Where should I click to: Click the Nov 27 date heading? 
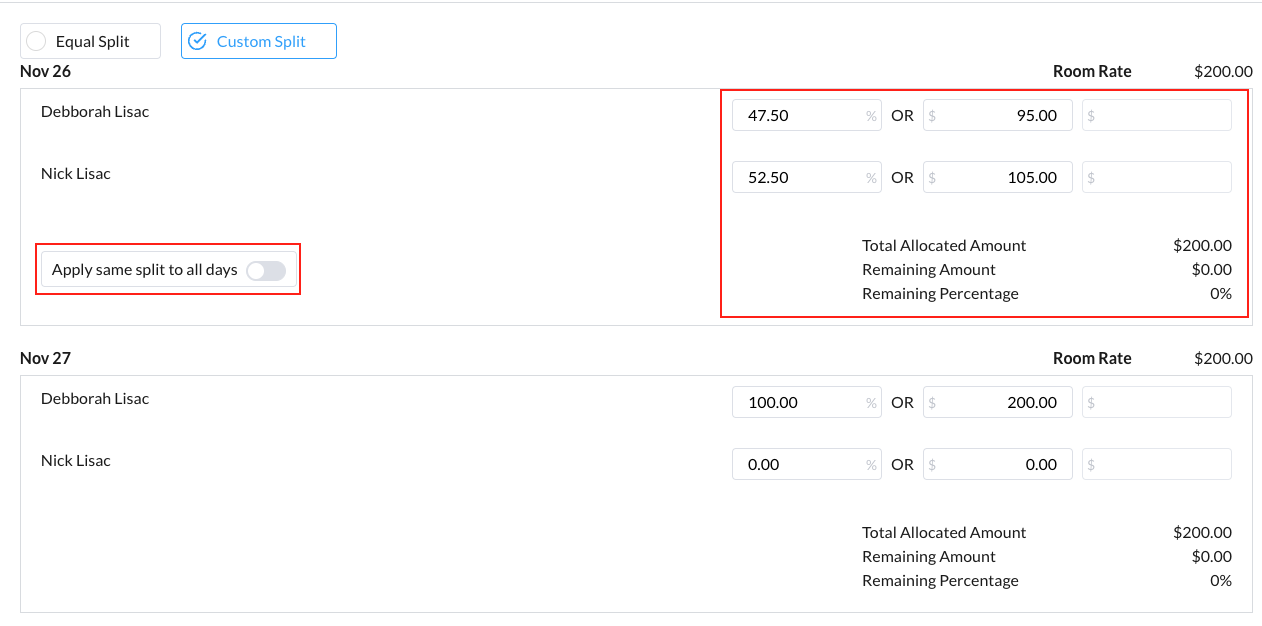(45, 358)
